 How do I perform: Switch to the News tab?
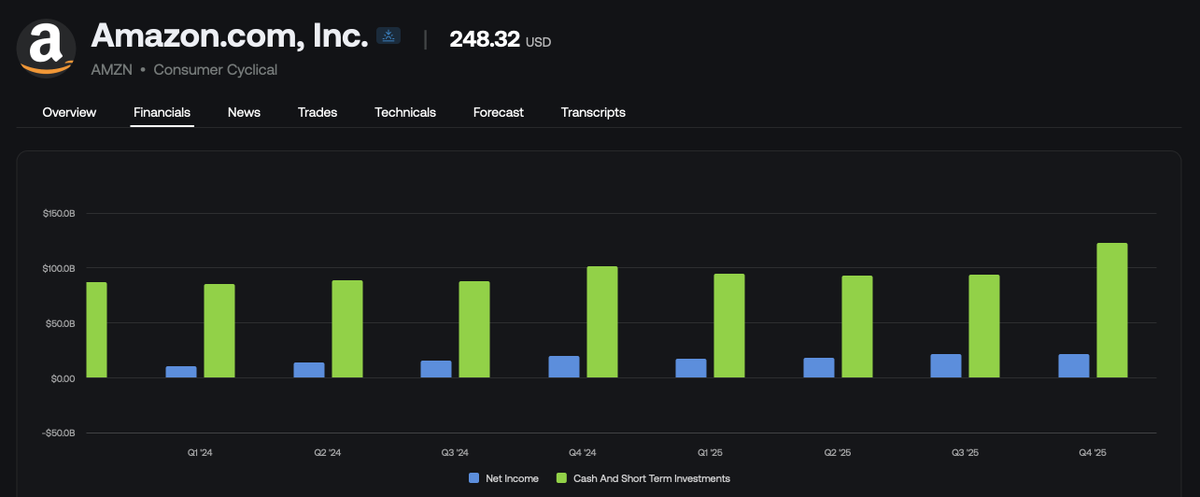click(244, 112)
